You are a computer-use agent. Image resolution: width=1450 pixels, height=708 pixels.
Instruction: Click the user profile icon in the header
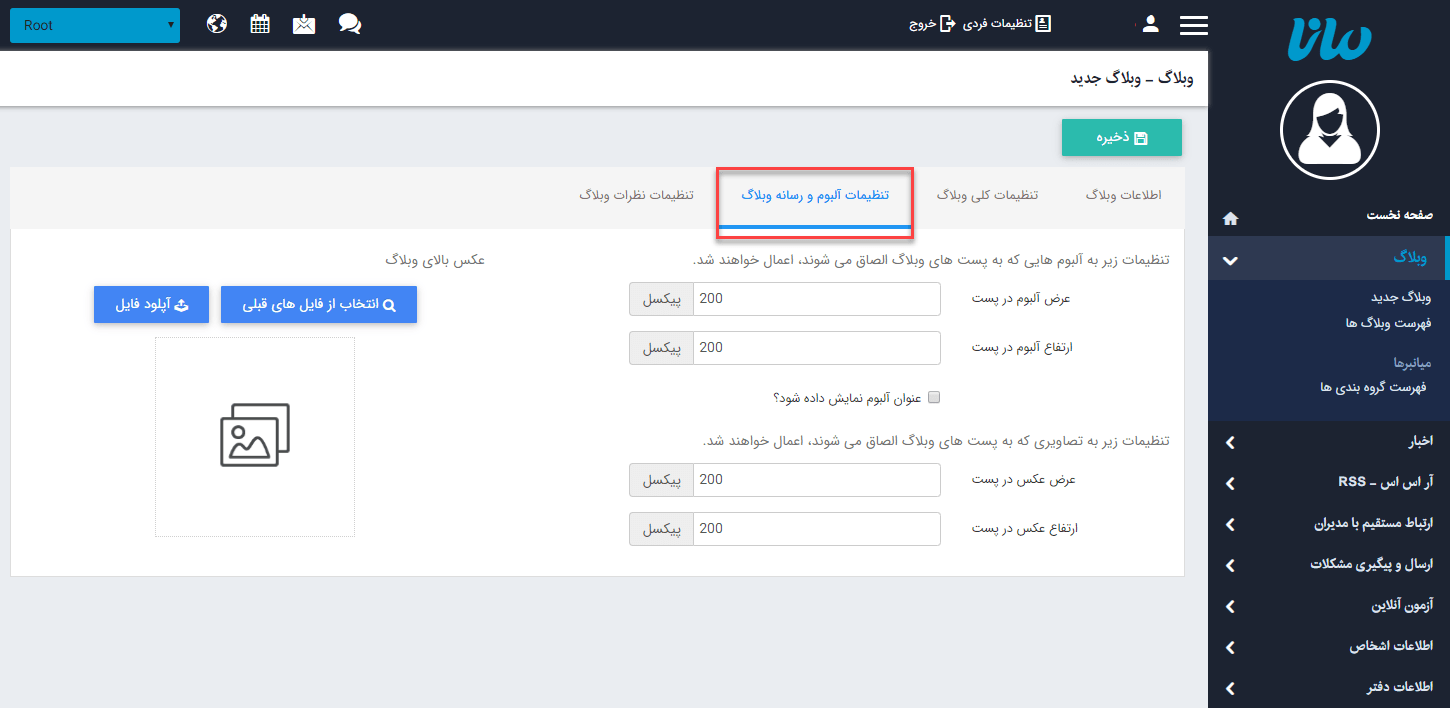[x=1150, y=22]
